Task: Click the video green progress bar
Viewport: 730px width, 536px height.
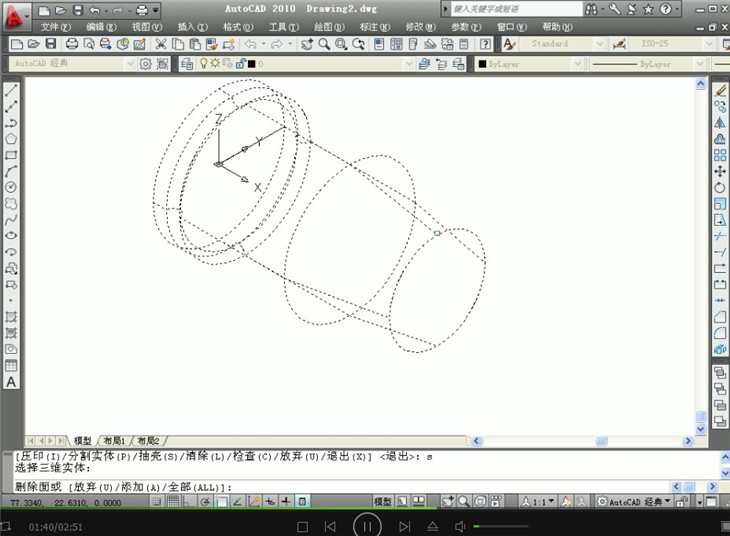Action: pos(219,509)
